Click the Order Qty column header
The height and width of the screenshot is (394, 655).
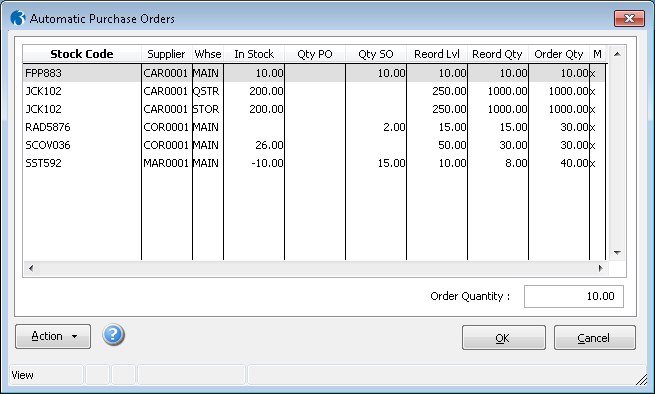tap(559, 54)
